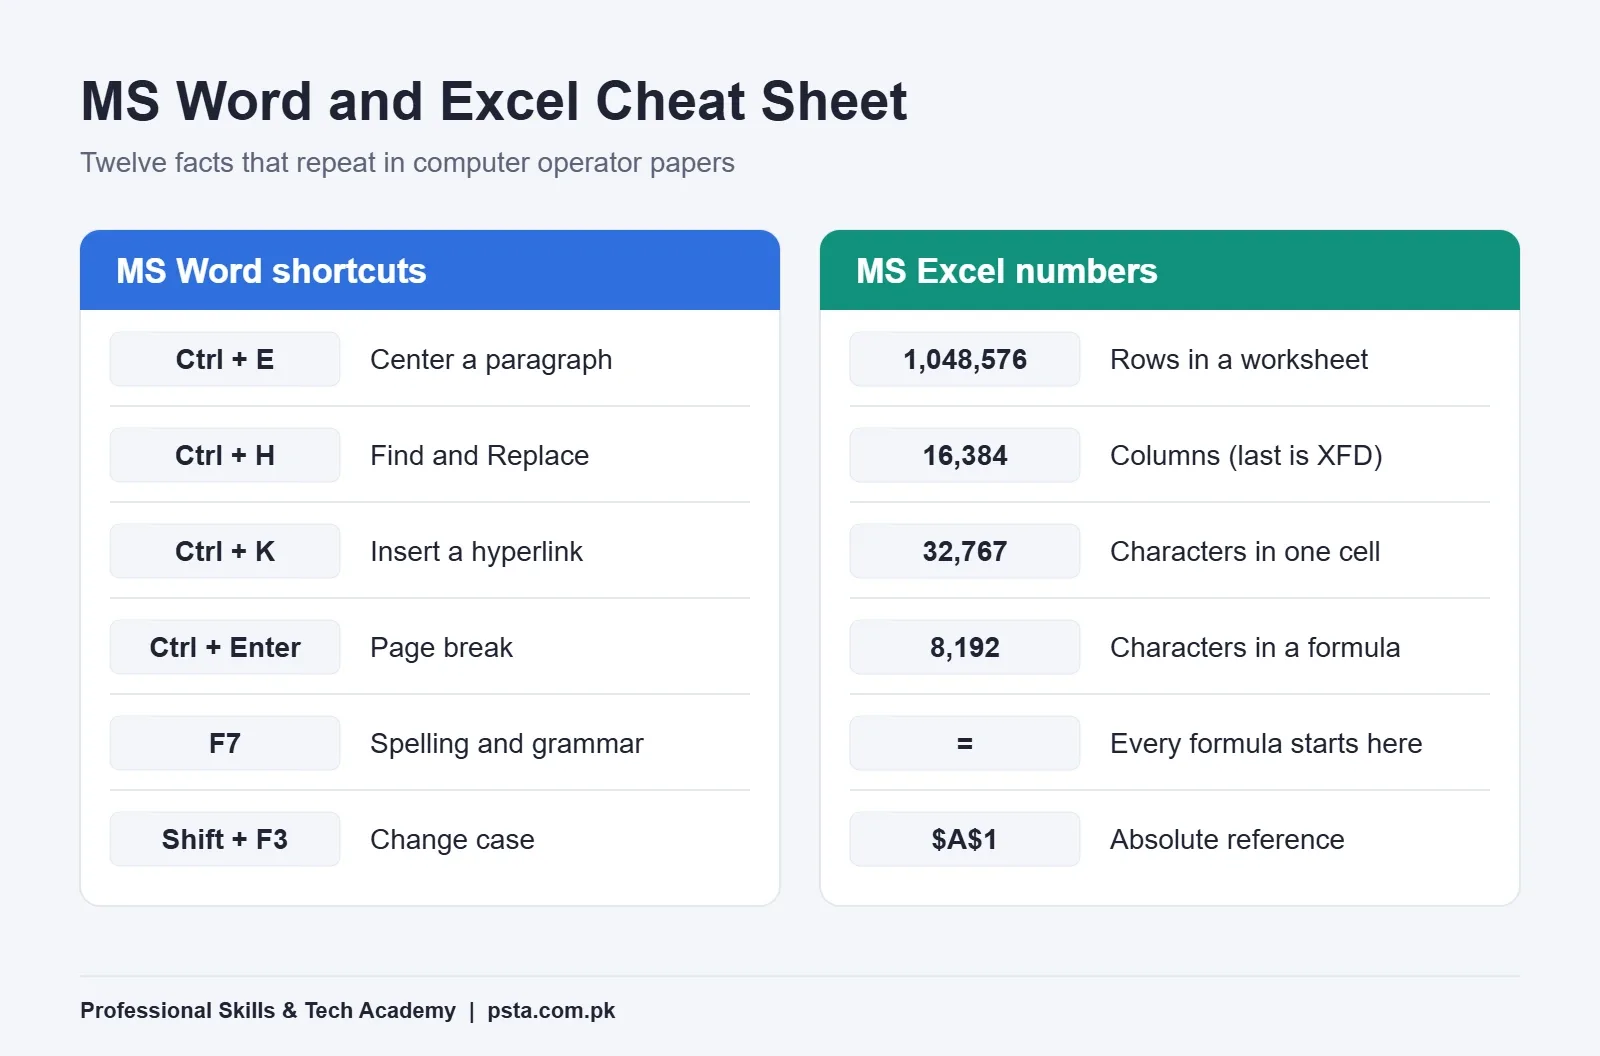This screenshot has height=1056, width=1600.
Task: Select 'Every formula starts here' text
Action: coord(1266,744)
